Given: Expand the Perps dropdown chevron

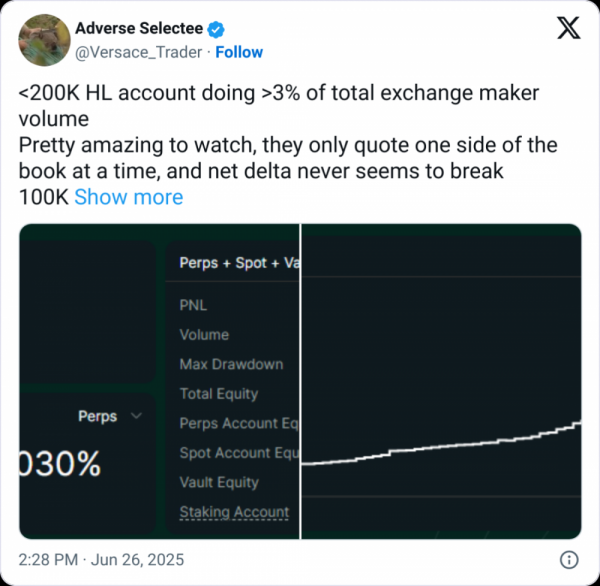Looking at the screenshot, I should click(137, 416).
